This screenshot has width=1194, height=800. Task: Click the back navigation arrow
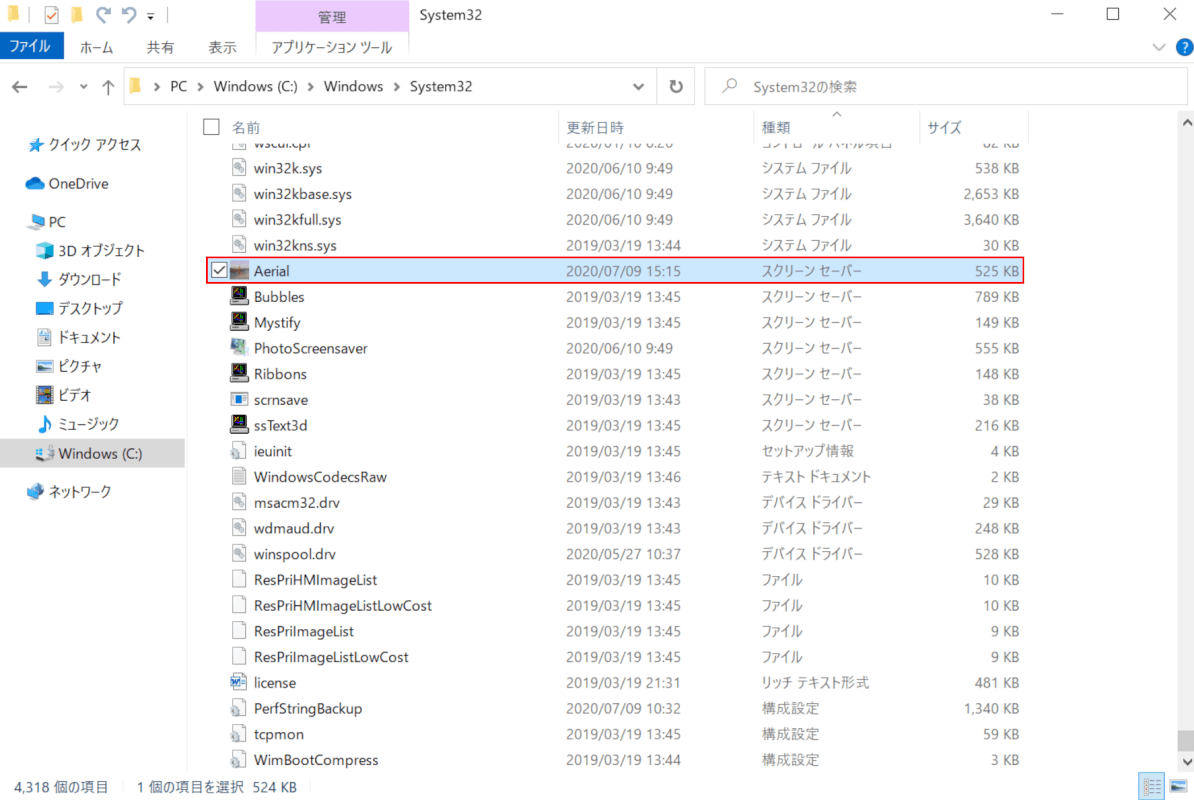(21, 87)
